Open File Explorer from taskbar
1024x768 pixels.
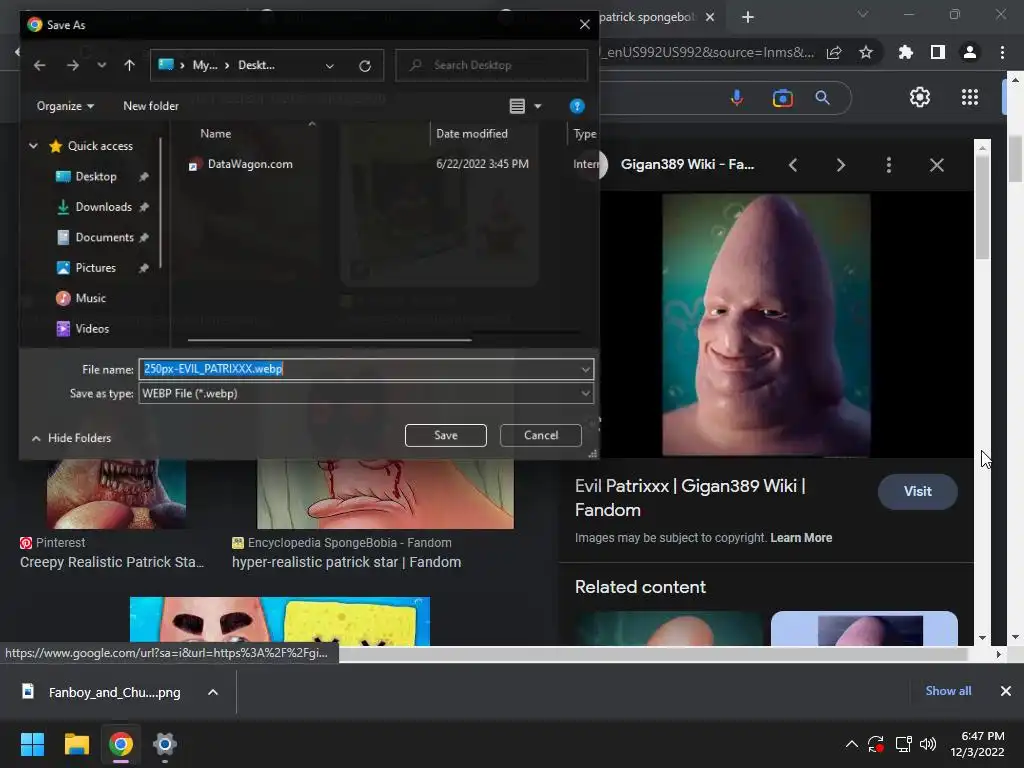coord(76,744)
